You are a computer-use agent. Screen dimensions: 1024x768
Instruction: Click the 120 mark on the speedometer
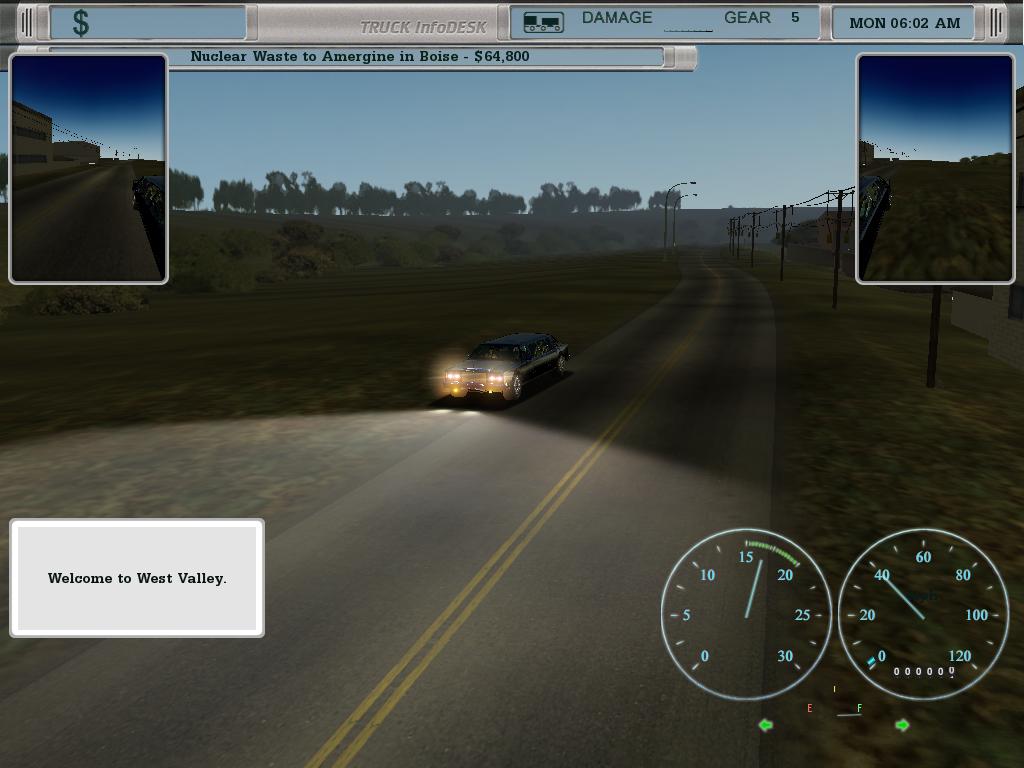pyautogui.click(x=959, y=656)
